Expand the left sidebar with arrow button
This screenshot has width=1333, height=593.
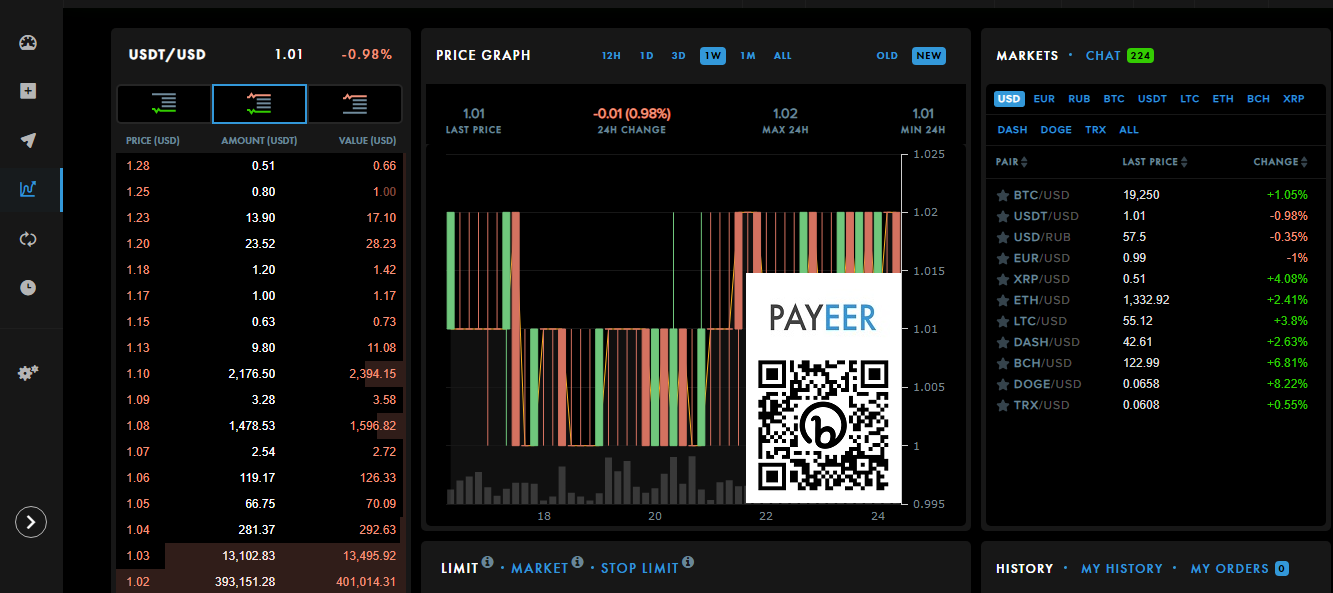coord(31,521)
